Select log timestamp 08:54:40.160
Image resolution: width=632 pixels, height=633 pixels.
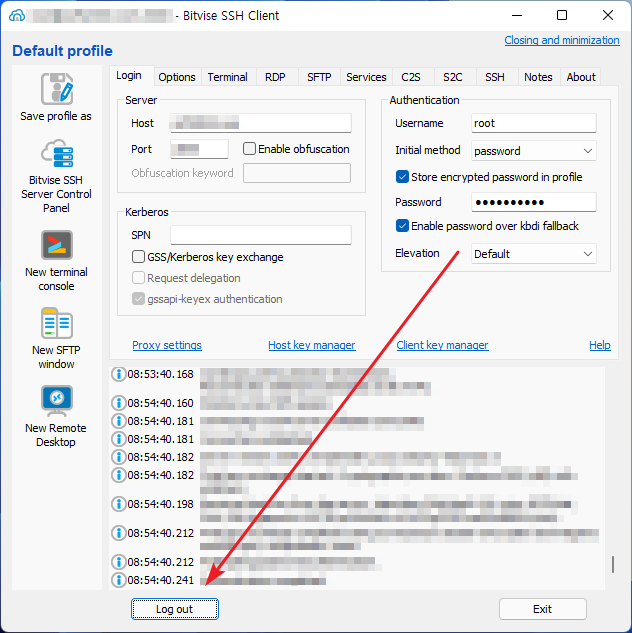click(x=161, y=403)
